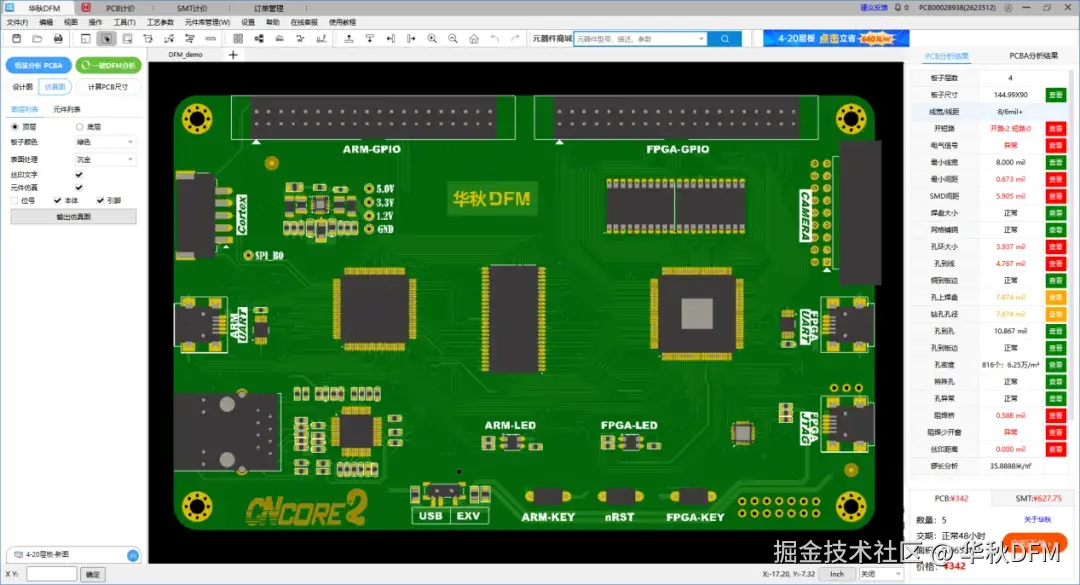Screen dimensions: 1080x585
Task: Click the XY coordinate input field
Action: (x=52, y=574)
